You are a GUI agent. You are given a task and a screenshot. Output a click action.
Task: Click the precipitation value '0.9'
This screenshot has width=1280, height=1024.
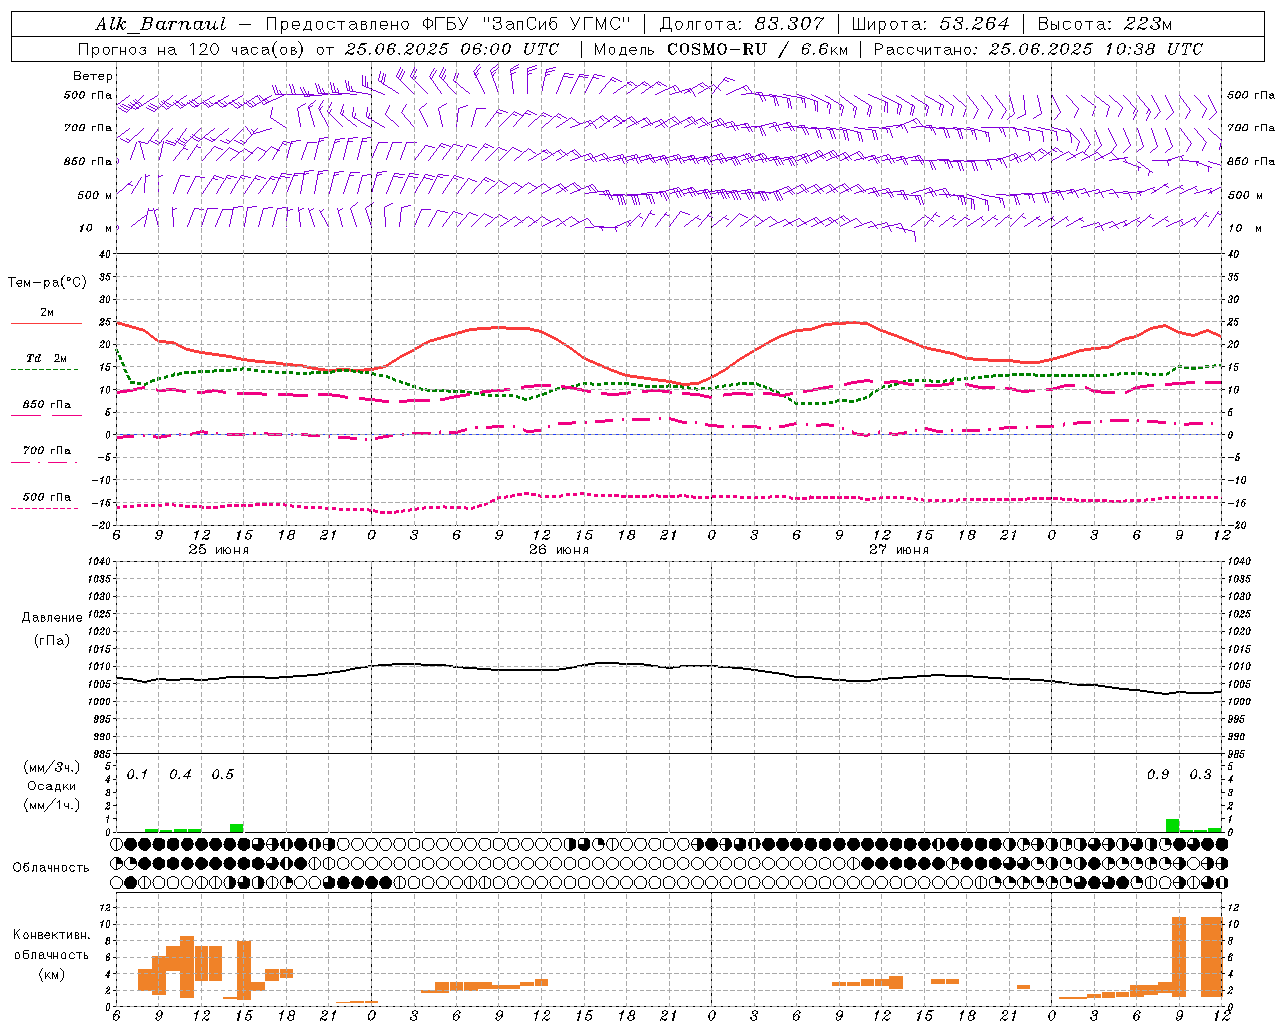click(x=1158, y=775)
